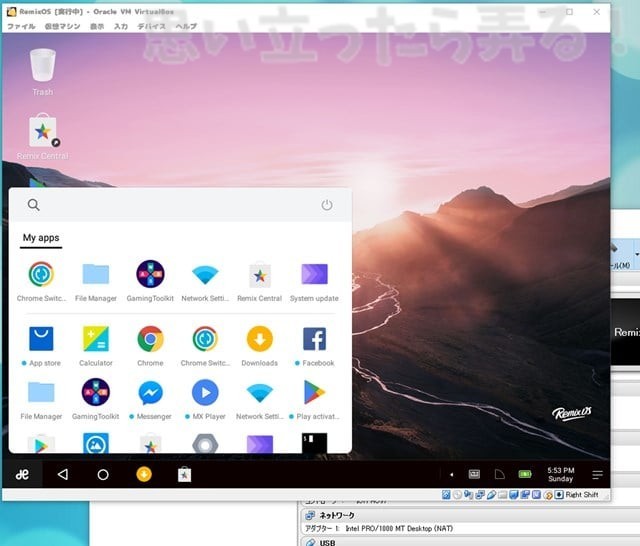Launch the App store app
This screenshot has height=546, width=640.
coord(41,346)
